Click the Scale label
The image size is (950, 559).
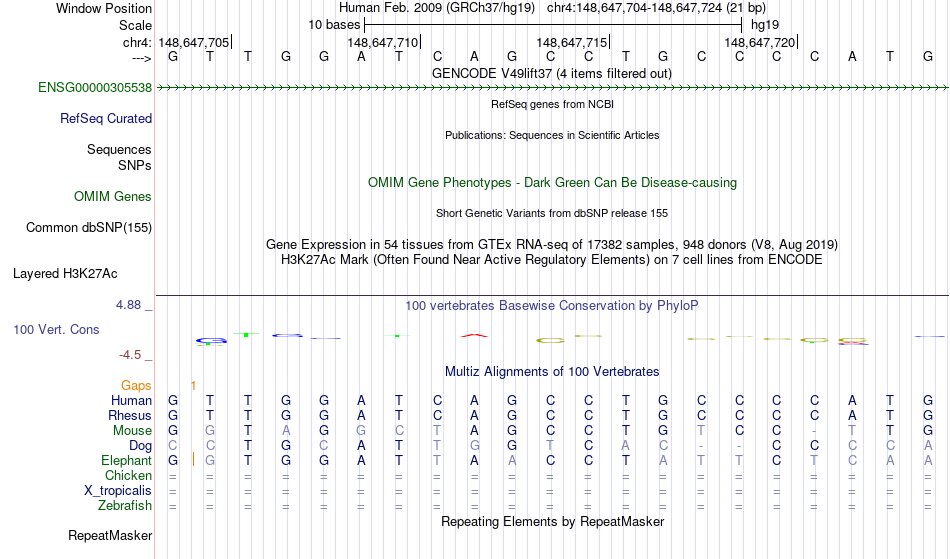click(x=136, y=25)
